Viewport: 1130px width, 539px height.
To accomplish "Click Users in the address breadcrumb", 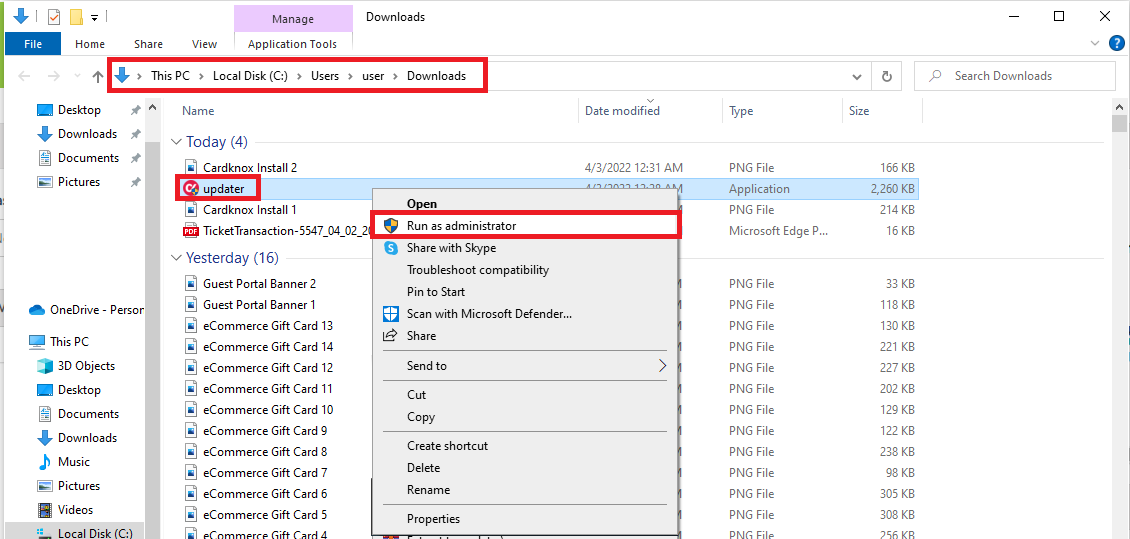I will (325, 76).
